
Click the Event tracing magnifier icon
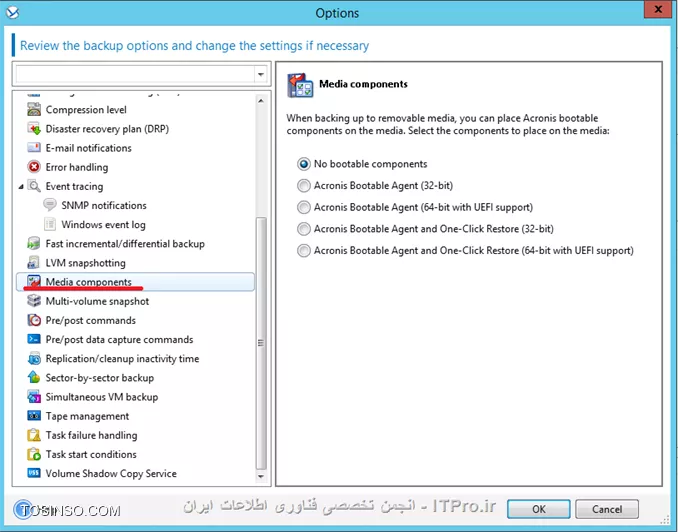[34, 186]
